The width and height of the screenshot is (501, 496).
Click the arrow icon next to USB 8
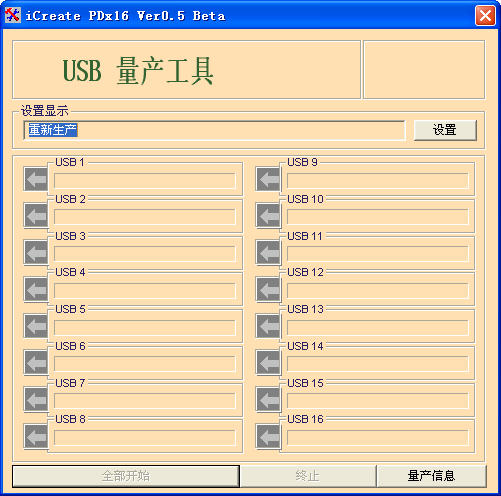tap(36, 436)
